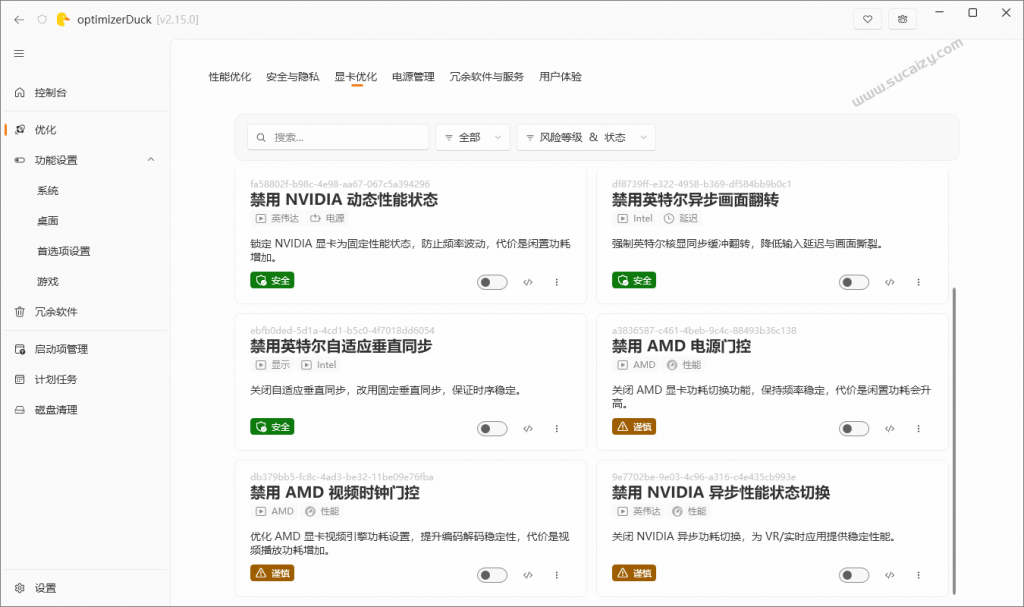The height and width of the screenshot is (607, 1024).
Task: Click 英伟达 tag on NVIDIA 动态性能状态 card
Action: pyautogui.click(x=277, y=218)
